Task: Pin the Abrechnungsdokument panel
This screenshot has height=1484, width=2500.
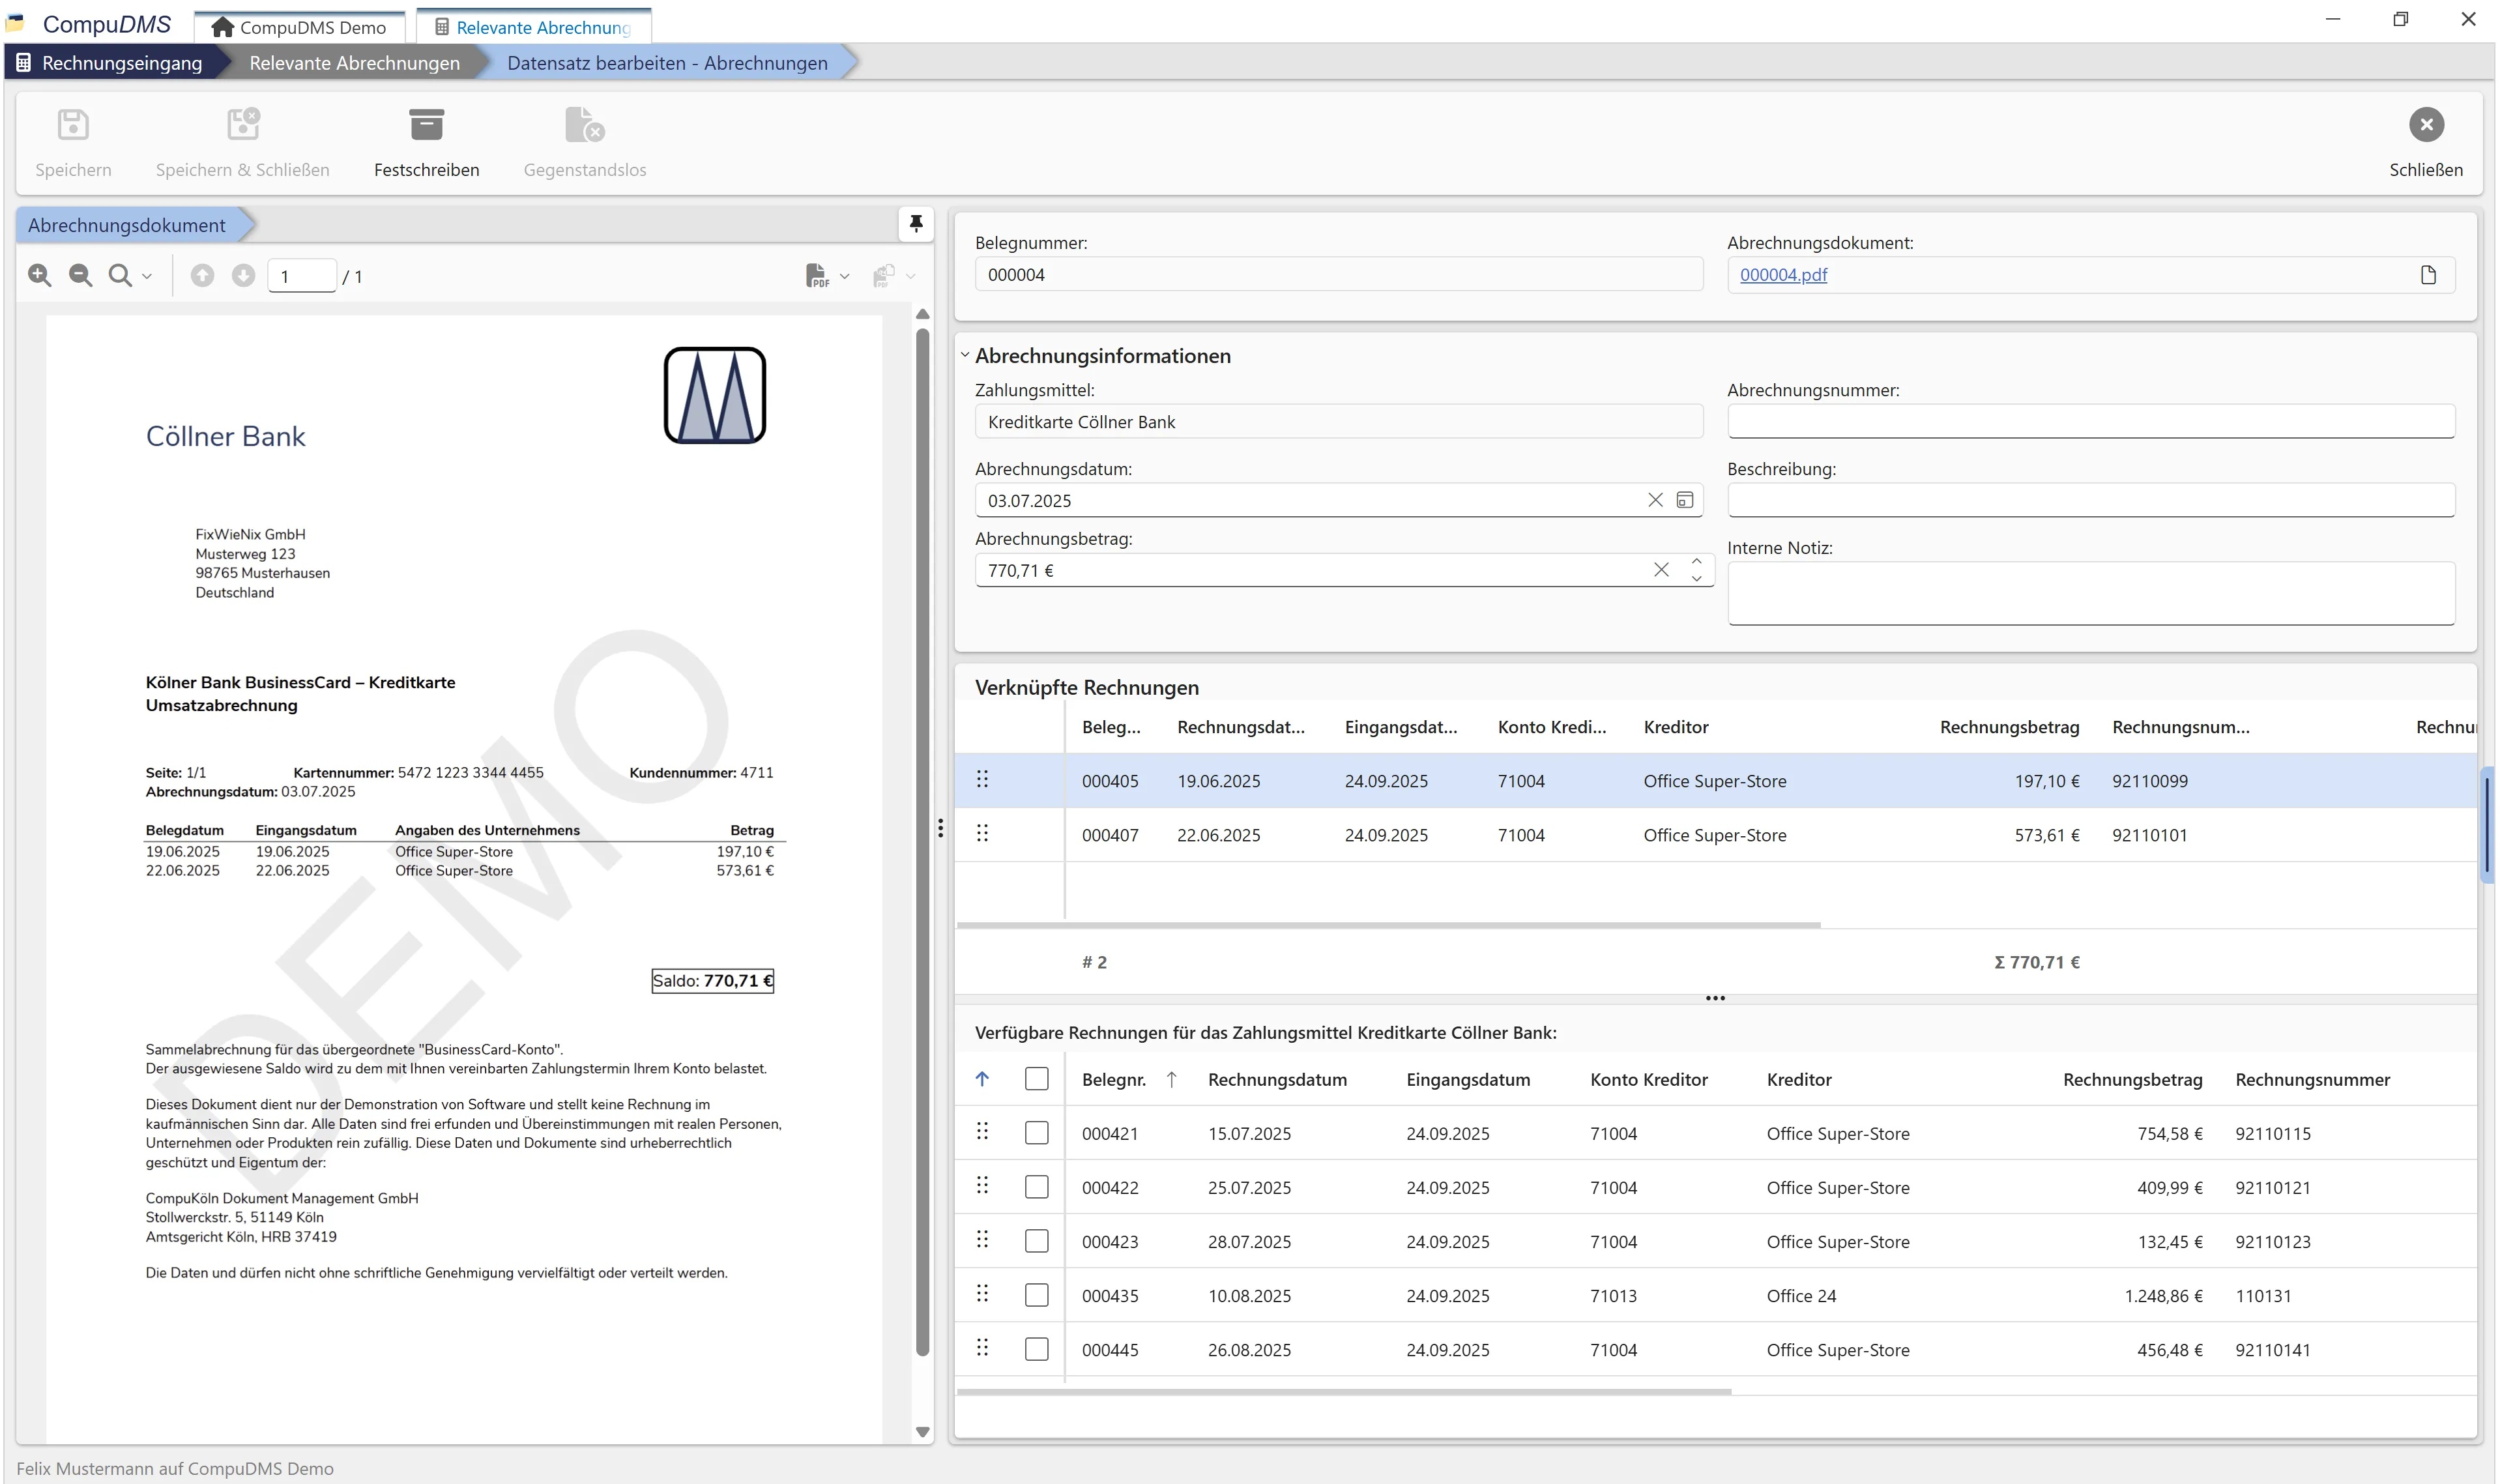Action: click(915, 223)
